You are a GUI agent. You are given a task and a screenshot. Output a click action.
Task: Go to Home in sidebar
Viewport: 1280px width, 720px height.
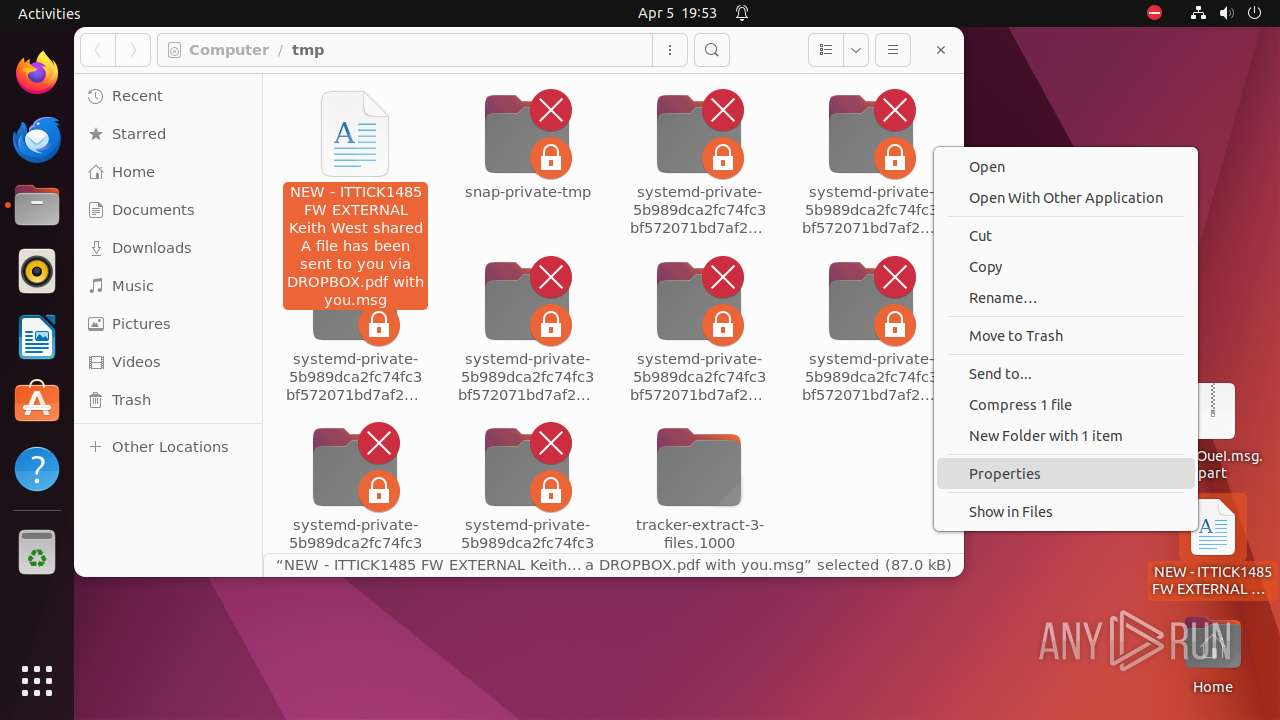[x=168, y=172]
